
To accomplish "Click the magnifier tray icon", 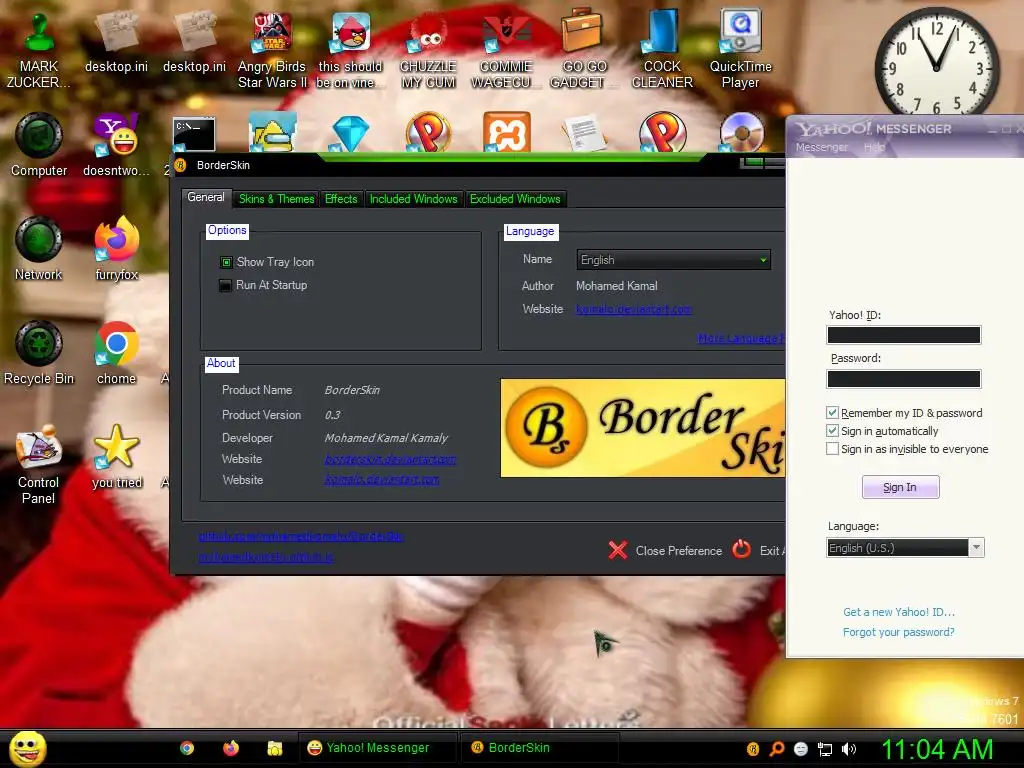I will pyautogui.click(x=777, y=749).
